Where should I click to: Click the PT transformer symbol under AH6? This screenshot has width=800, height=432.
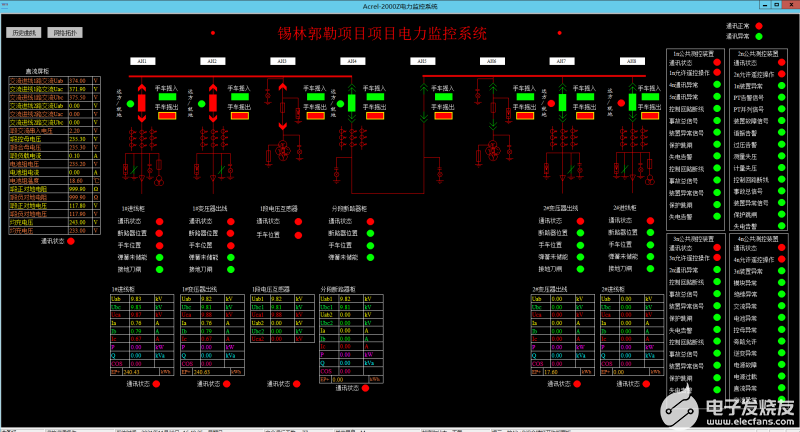pos(492,150)
